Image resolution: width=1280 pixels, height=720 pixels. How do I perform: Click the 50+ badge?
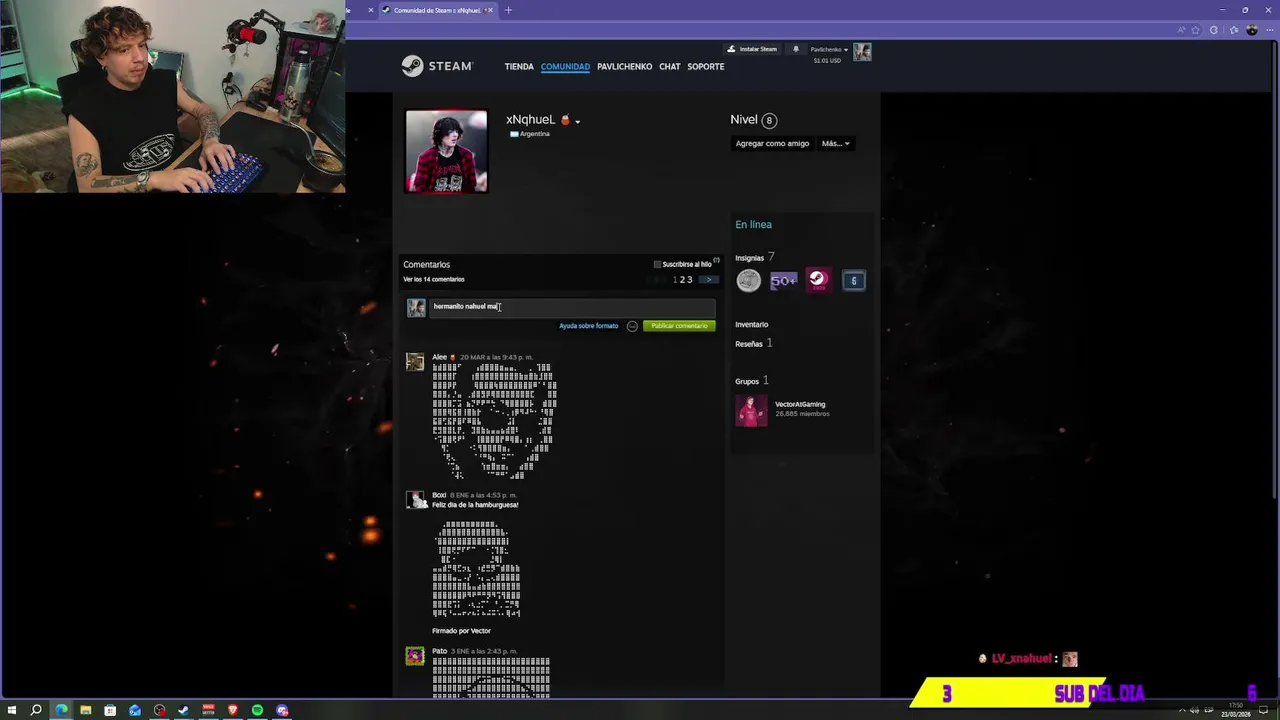click(783, 281)
